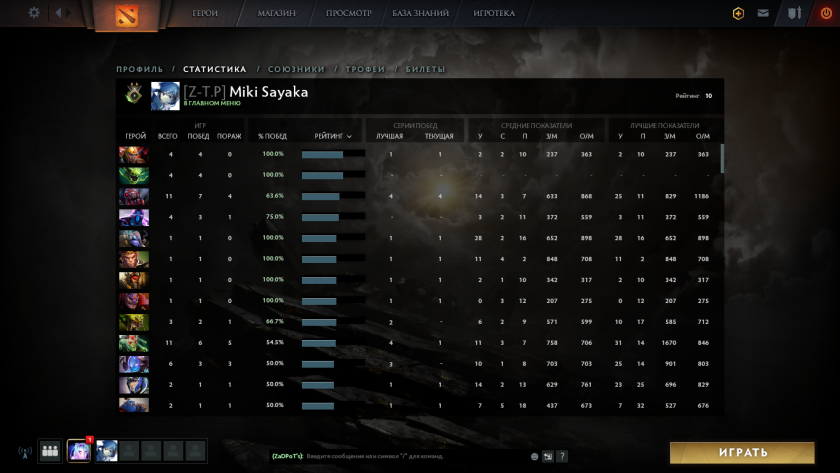
Task: Select hero portrait in 66.7% win row
Action: (x=134, y=321)
